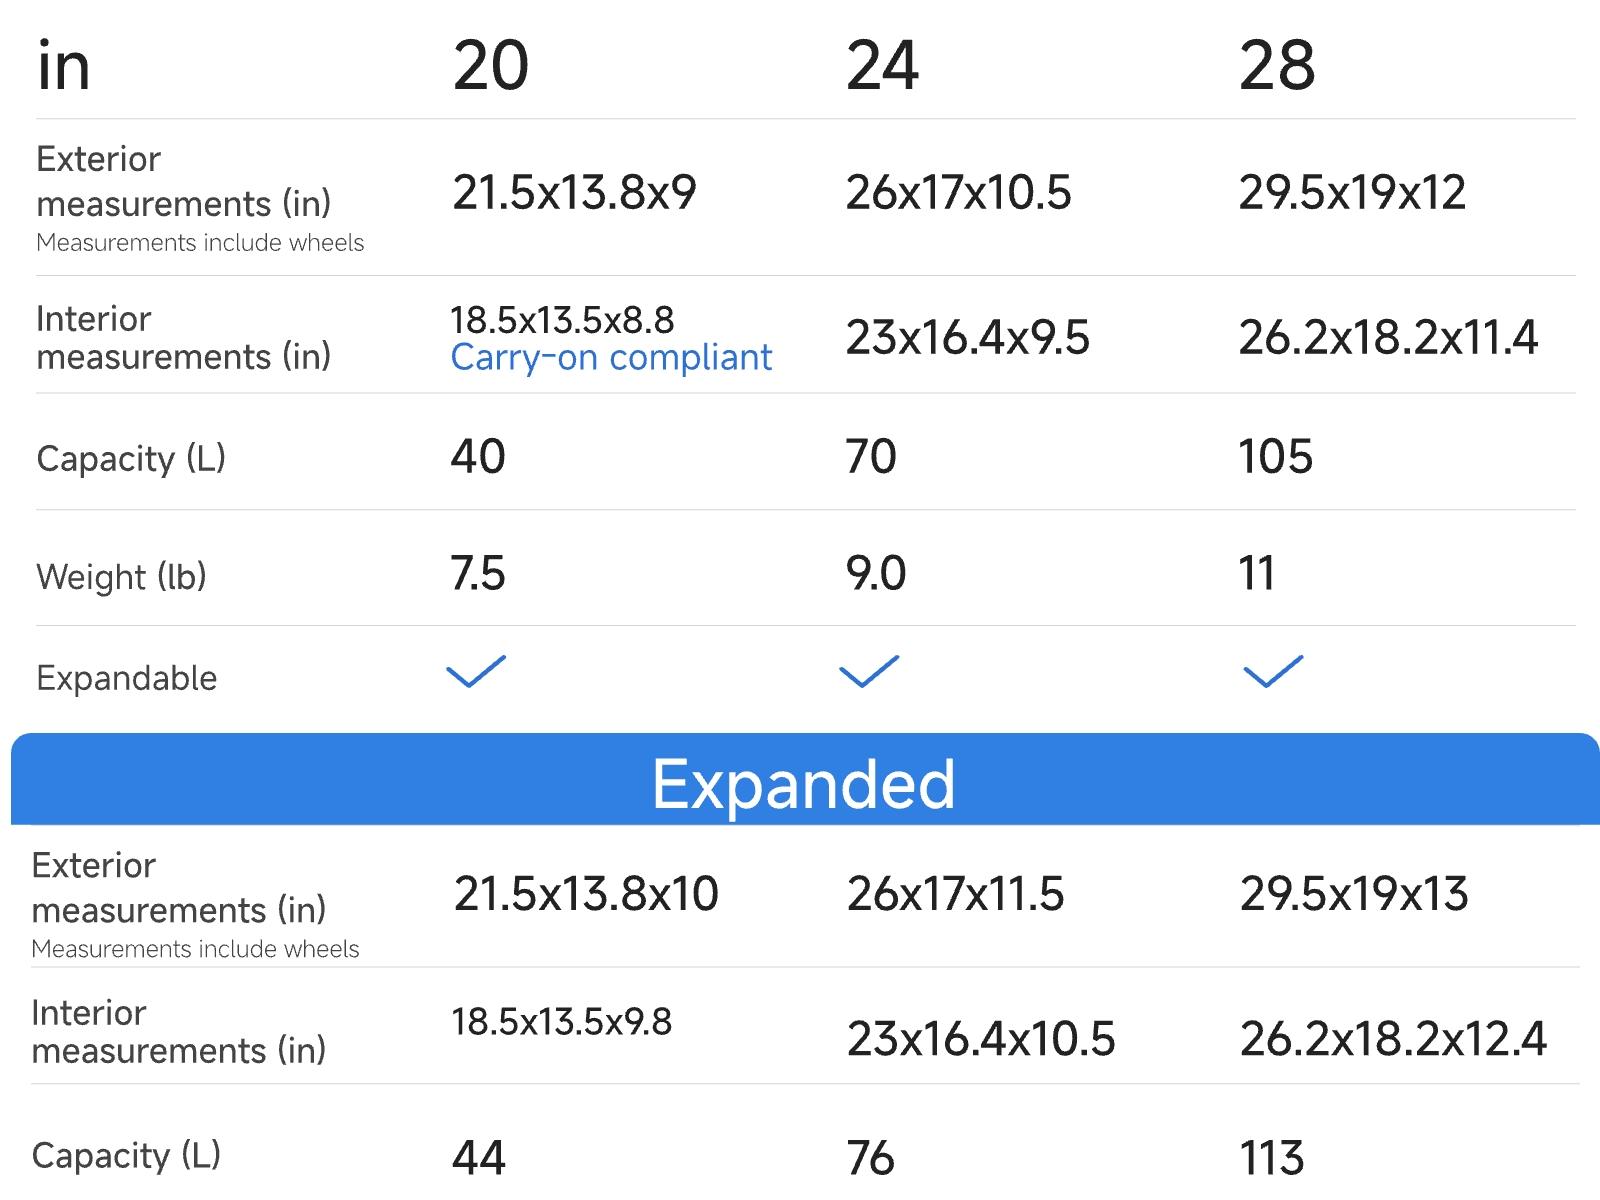Click the 21.5x13.8x9 exterior measurement

[x=574, y=192]
